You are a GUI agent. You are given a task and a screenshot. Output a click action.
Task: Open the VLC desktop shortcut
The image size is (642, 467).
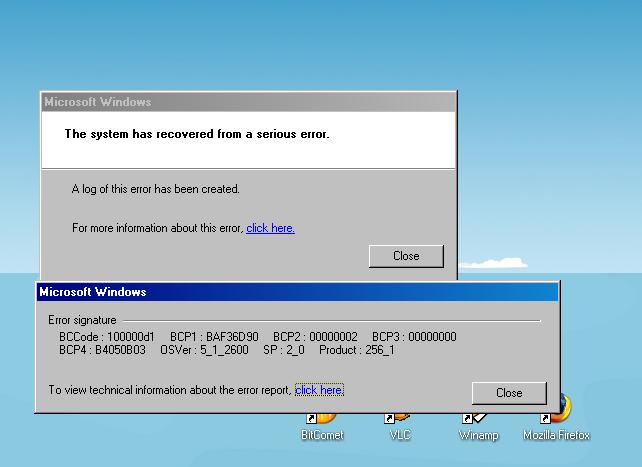coord(400,427)
